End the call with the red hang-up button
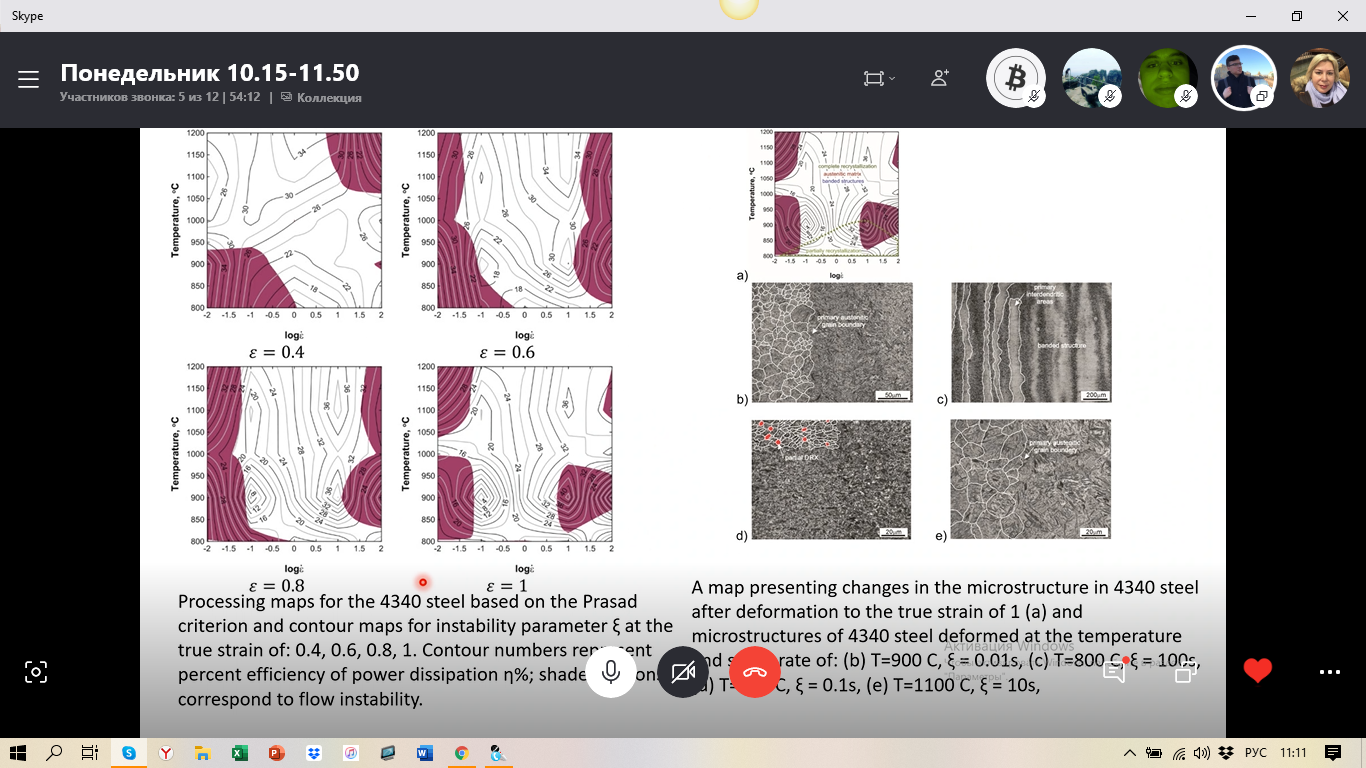 pos(755,672)
